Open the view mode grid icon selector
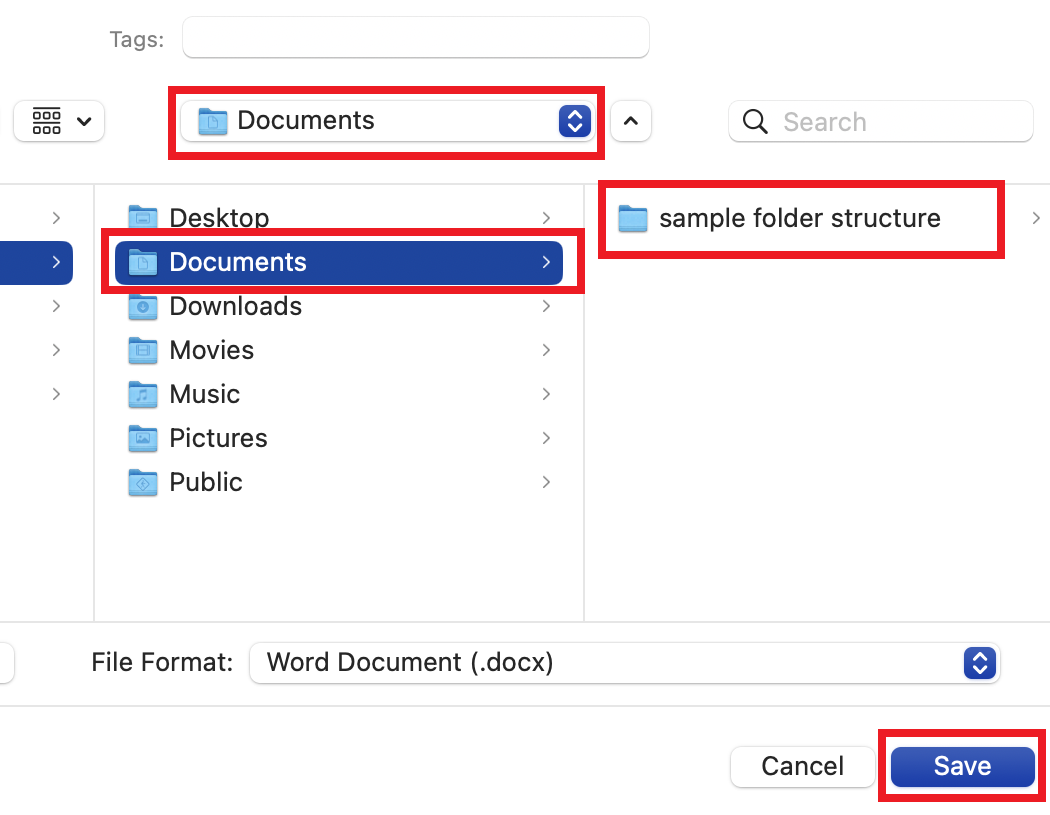The height and width of the screenshot is (815, 1050). point(59,121)
